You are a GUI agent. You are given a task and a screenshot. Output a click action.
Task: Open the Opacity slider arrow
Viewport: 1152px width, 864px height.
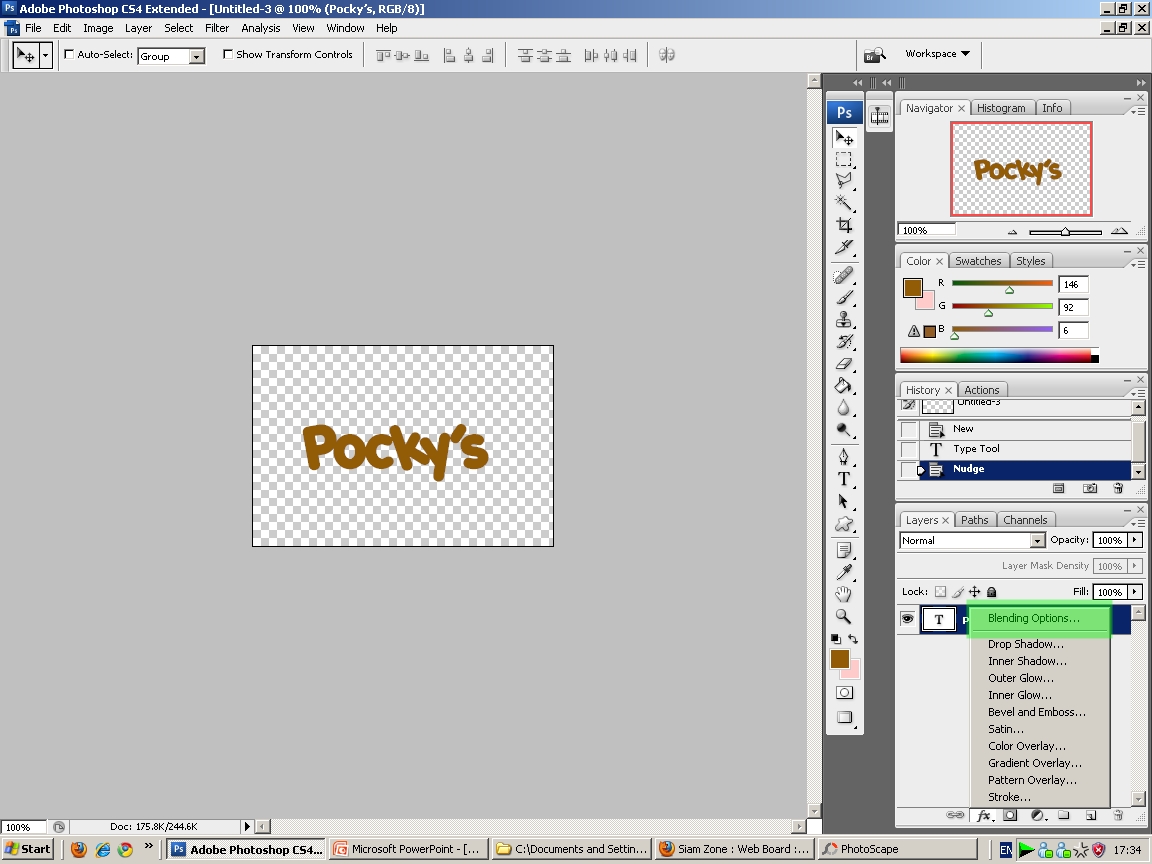[x=1135, y=540]
